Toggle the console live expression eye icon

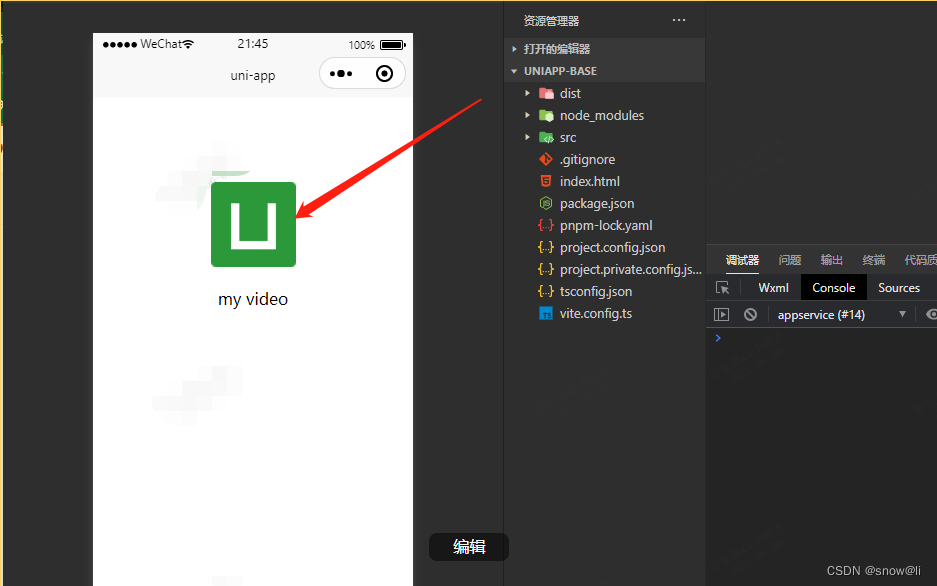point(931,314)
